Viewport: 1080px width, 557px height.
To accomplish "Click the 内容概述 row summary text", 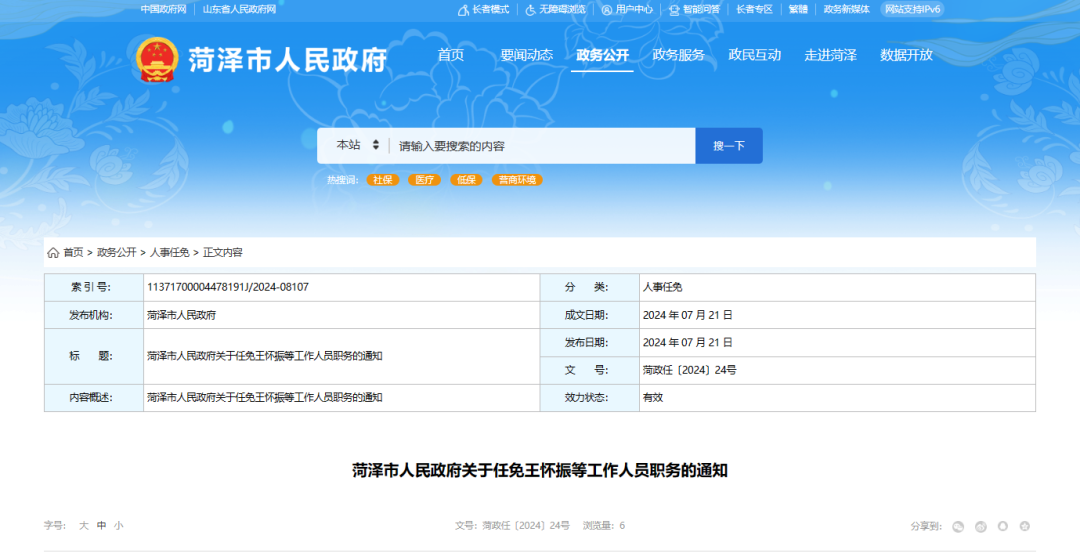I will pos(264,398).
